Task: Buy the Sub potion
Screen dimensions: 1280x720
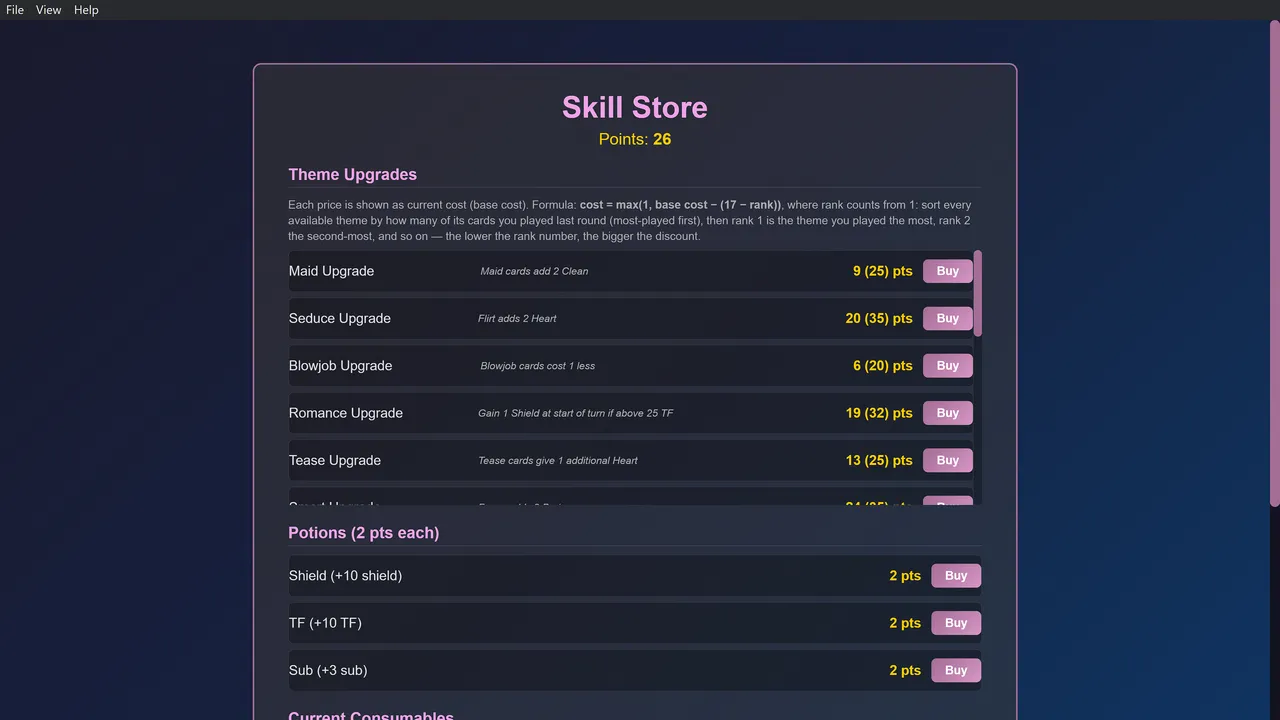Action: [x=955, y=670]
